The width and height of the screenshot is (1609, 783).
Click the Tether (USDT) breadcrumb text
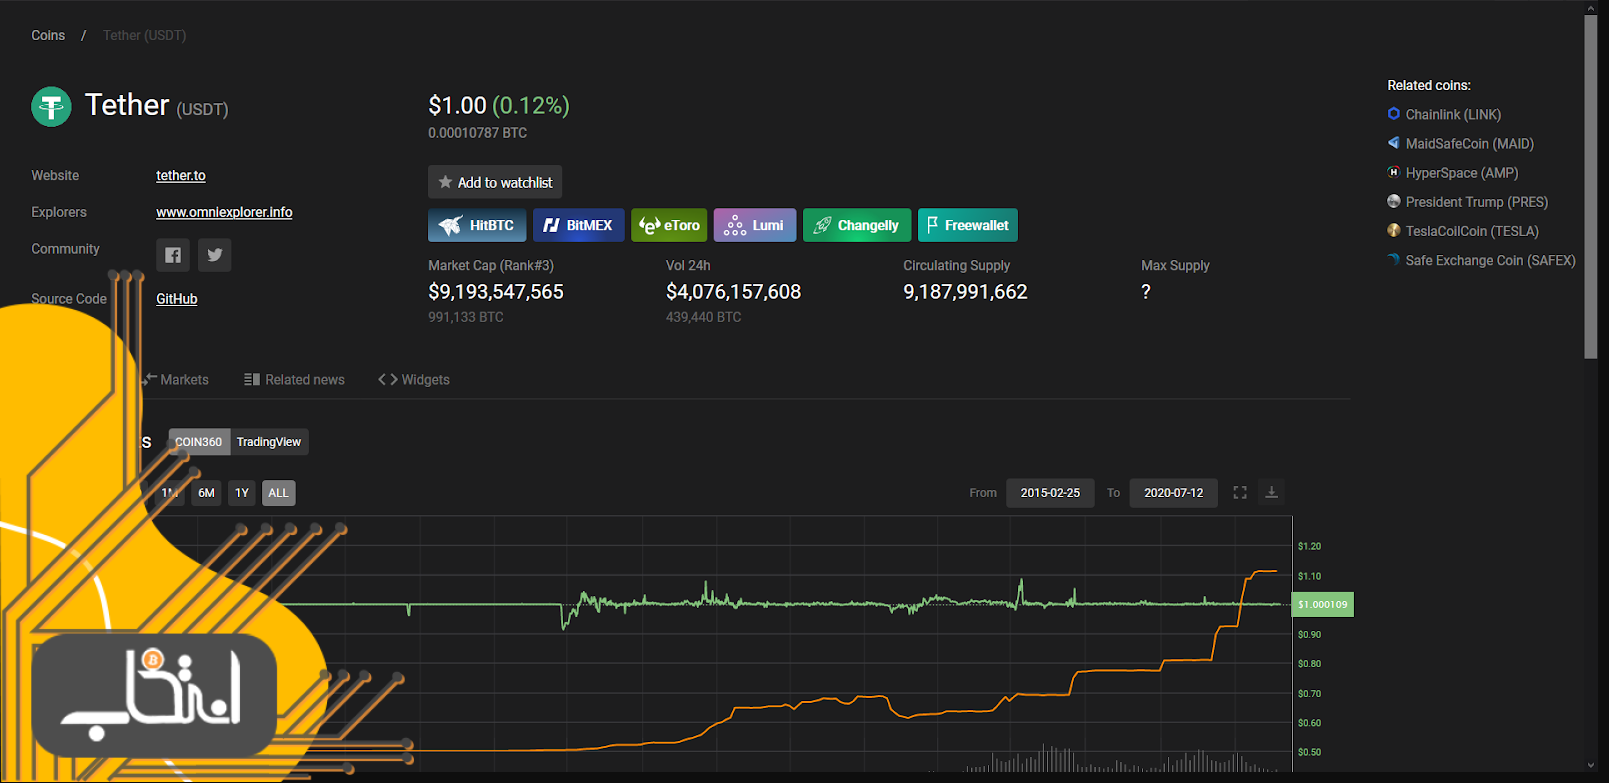tap(145, 35)
